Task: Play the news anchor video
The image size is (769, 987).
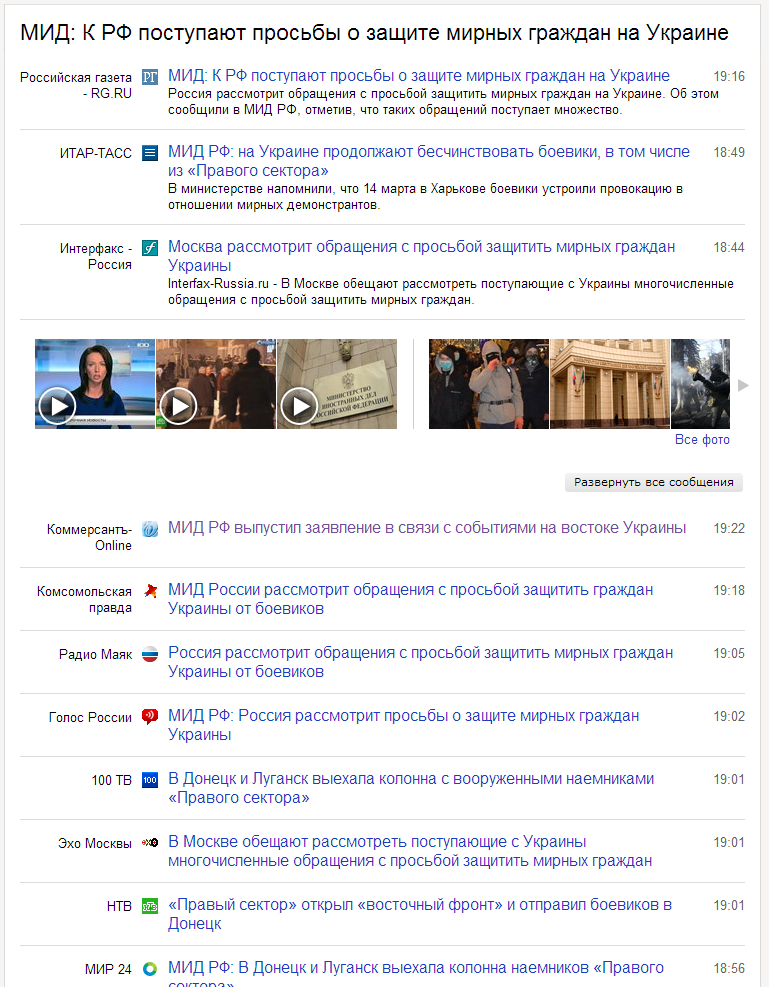Action: click(95, 384)
